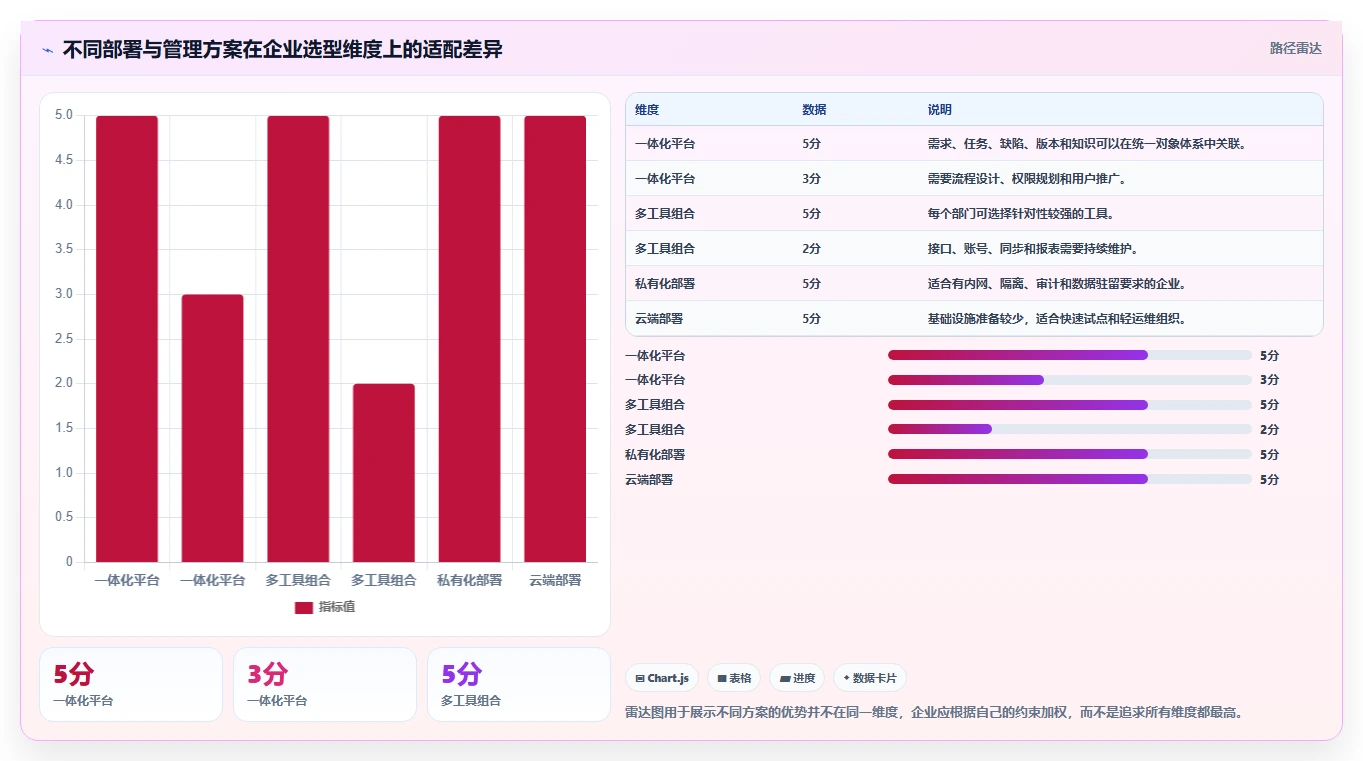Image resolution: width=1363 pixels, height=761 pixels.
Task: Select the 多工具组合 chart bar reaching 2.0
Action: (x=384, y=473)
